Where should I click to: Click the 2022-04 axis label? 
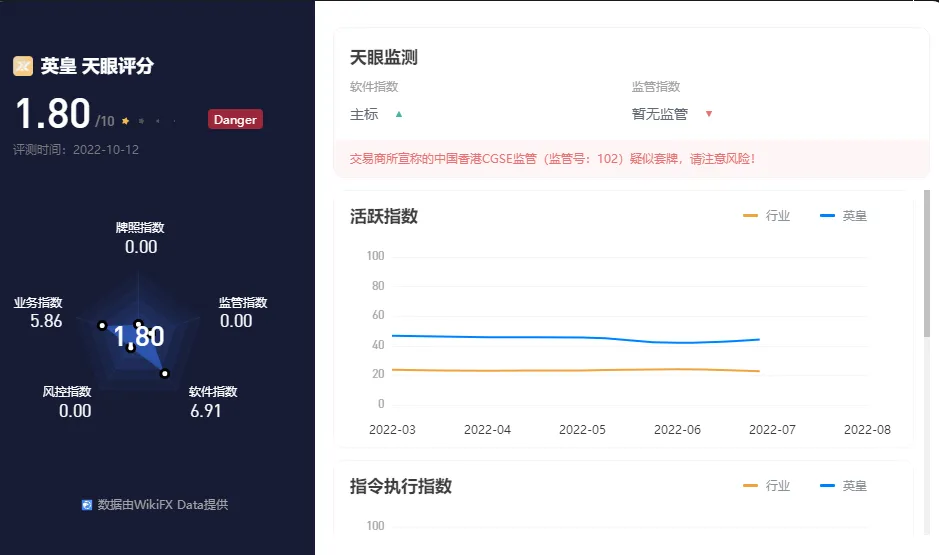coord(487,430)
